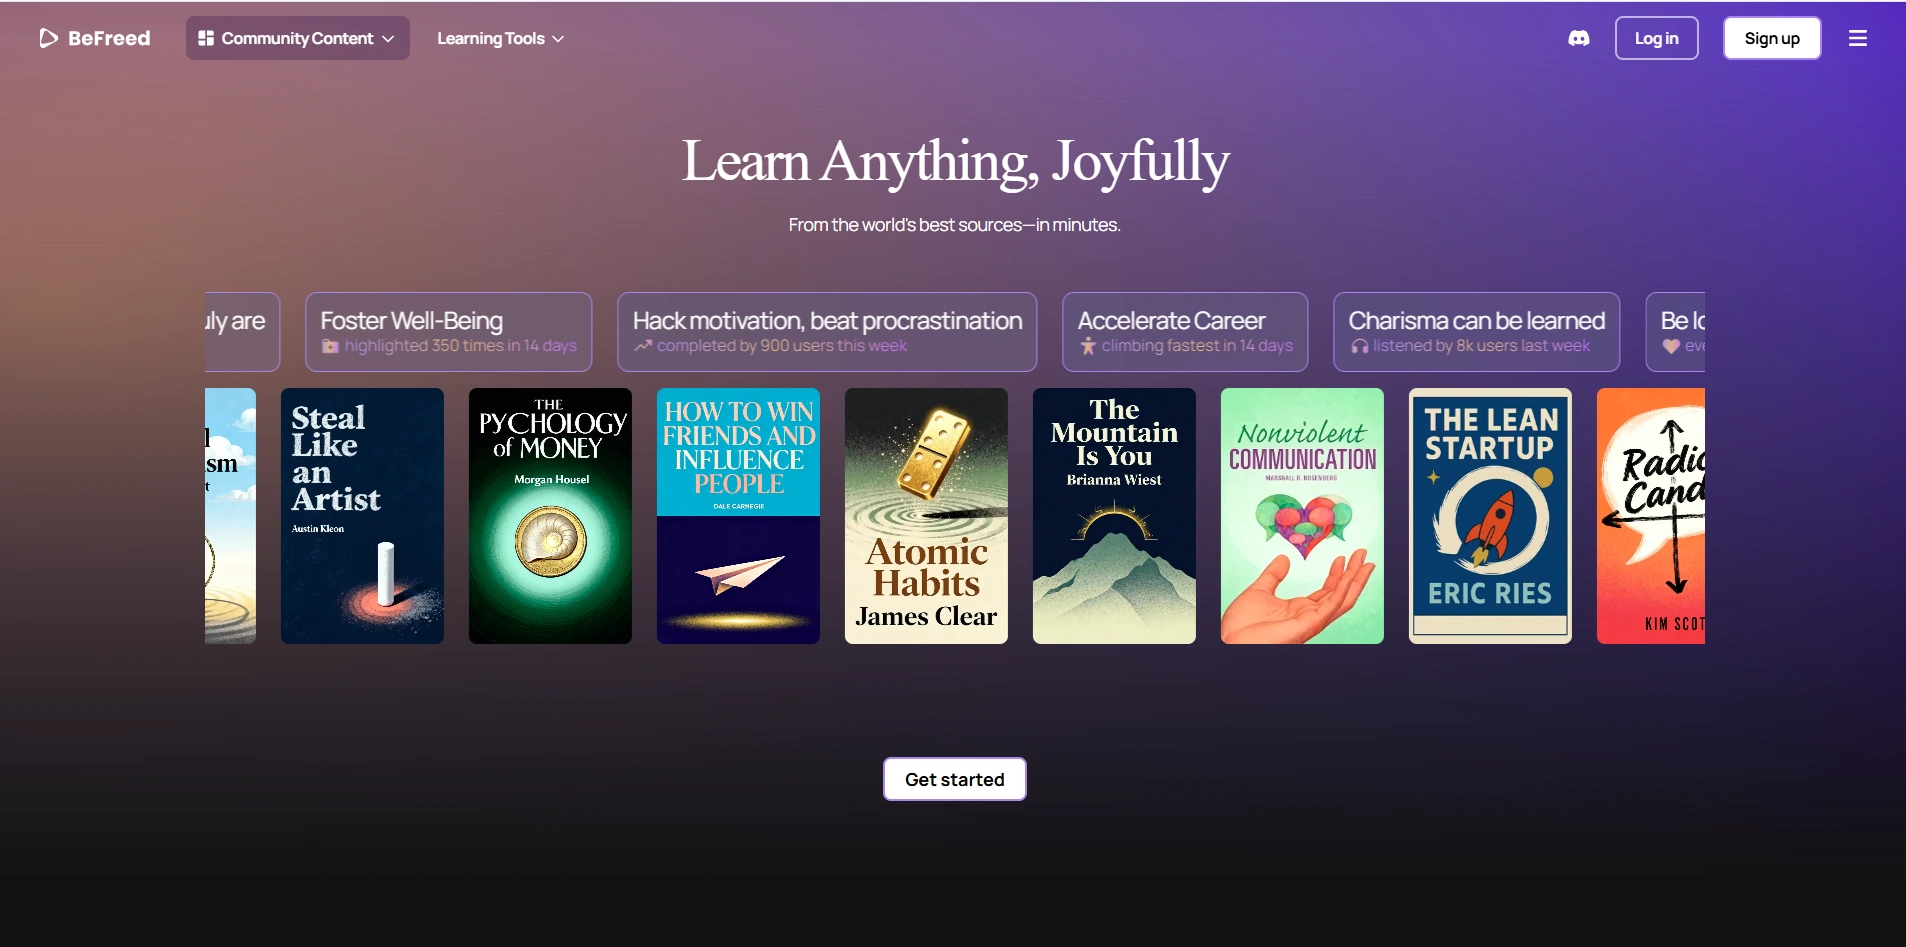1906x947 pixels.
Task: Open the Atomic Habits book cover
Action: tap(926, 516)
